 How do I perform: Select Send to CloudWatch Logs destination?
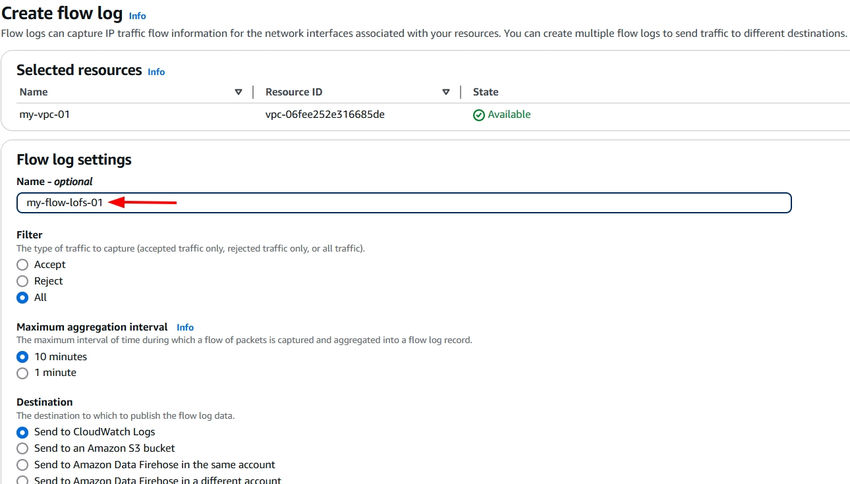point(23,432)
